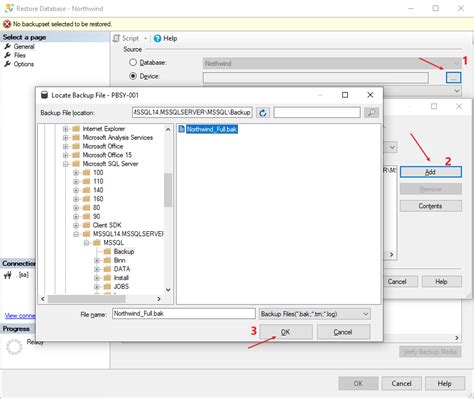Click the JOBS folder icon

(x=107, y=286)
